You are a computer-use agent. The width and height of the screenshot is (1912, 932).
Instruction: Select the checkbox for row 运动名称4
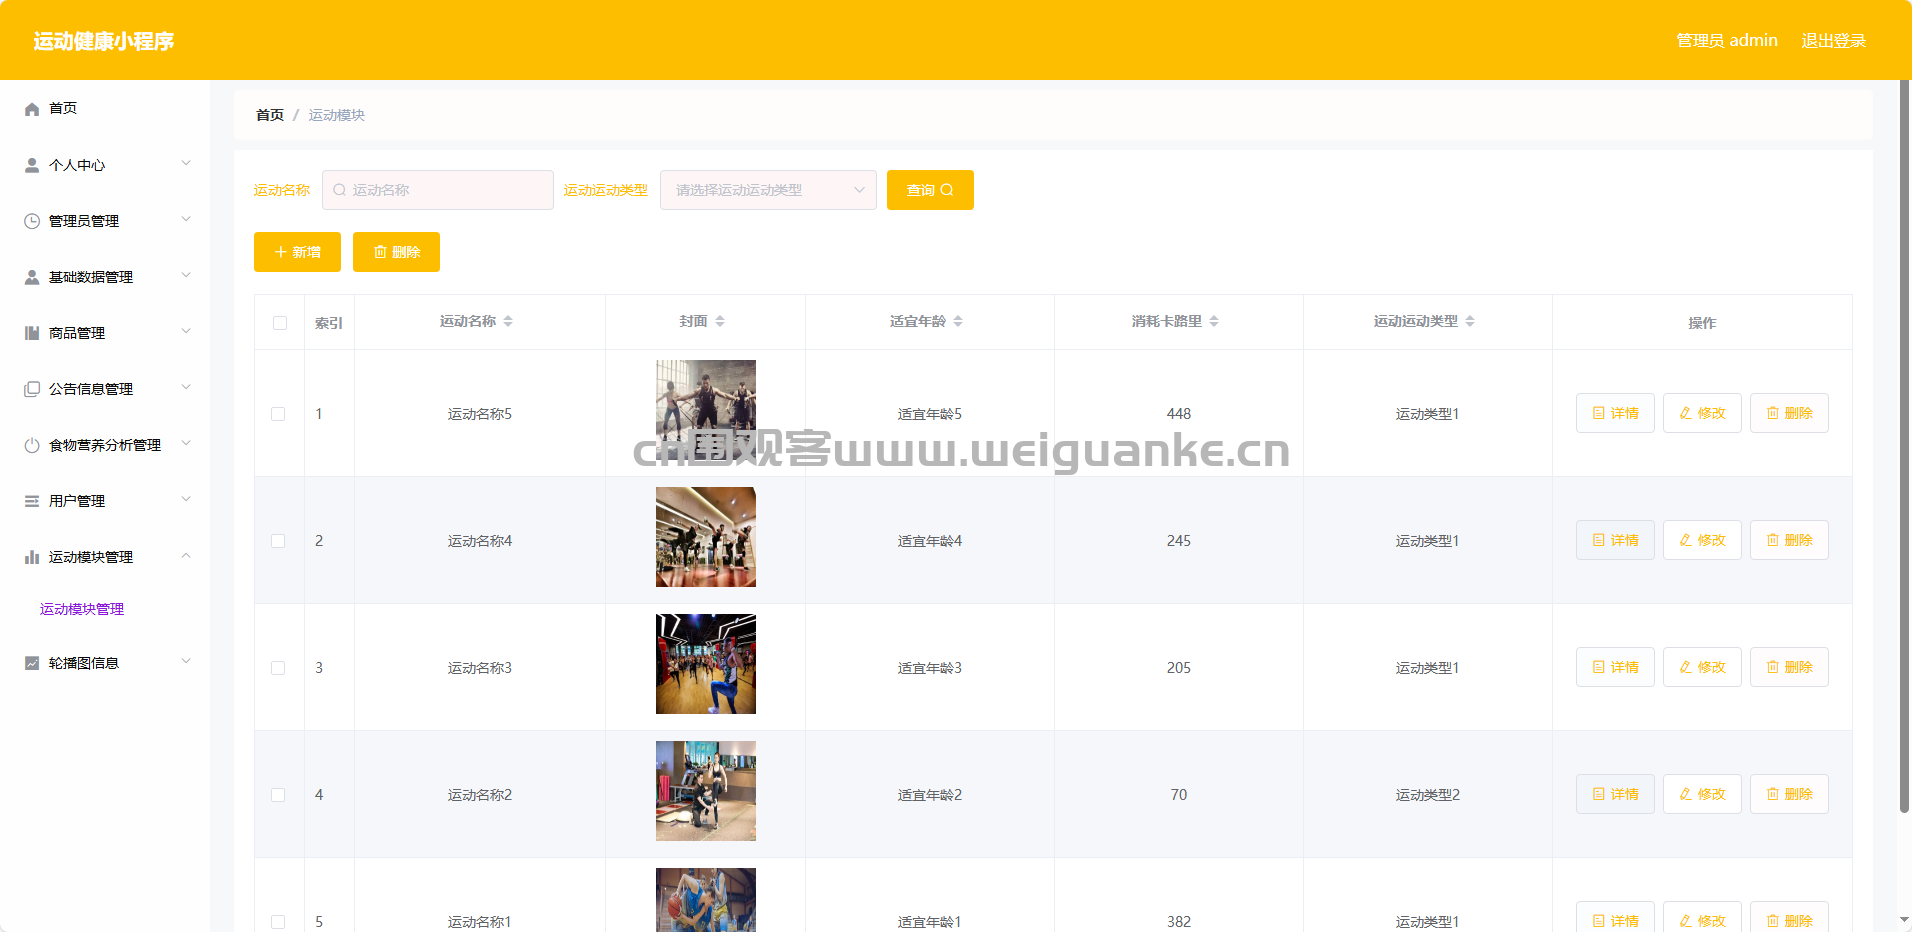coord(278,541)
